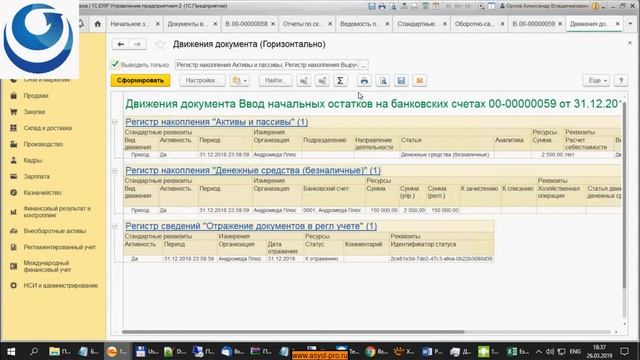640x360 pixels.
Task: Collapse the Отражение документов group
Action: pos(115,226)
